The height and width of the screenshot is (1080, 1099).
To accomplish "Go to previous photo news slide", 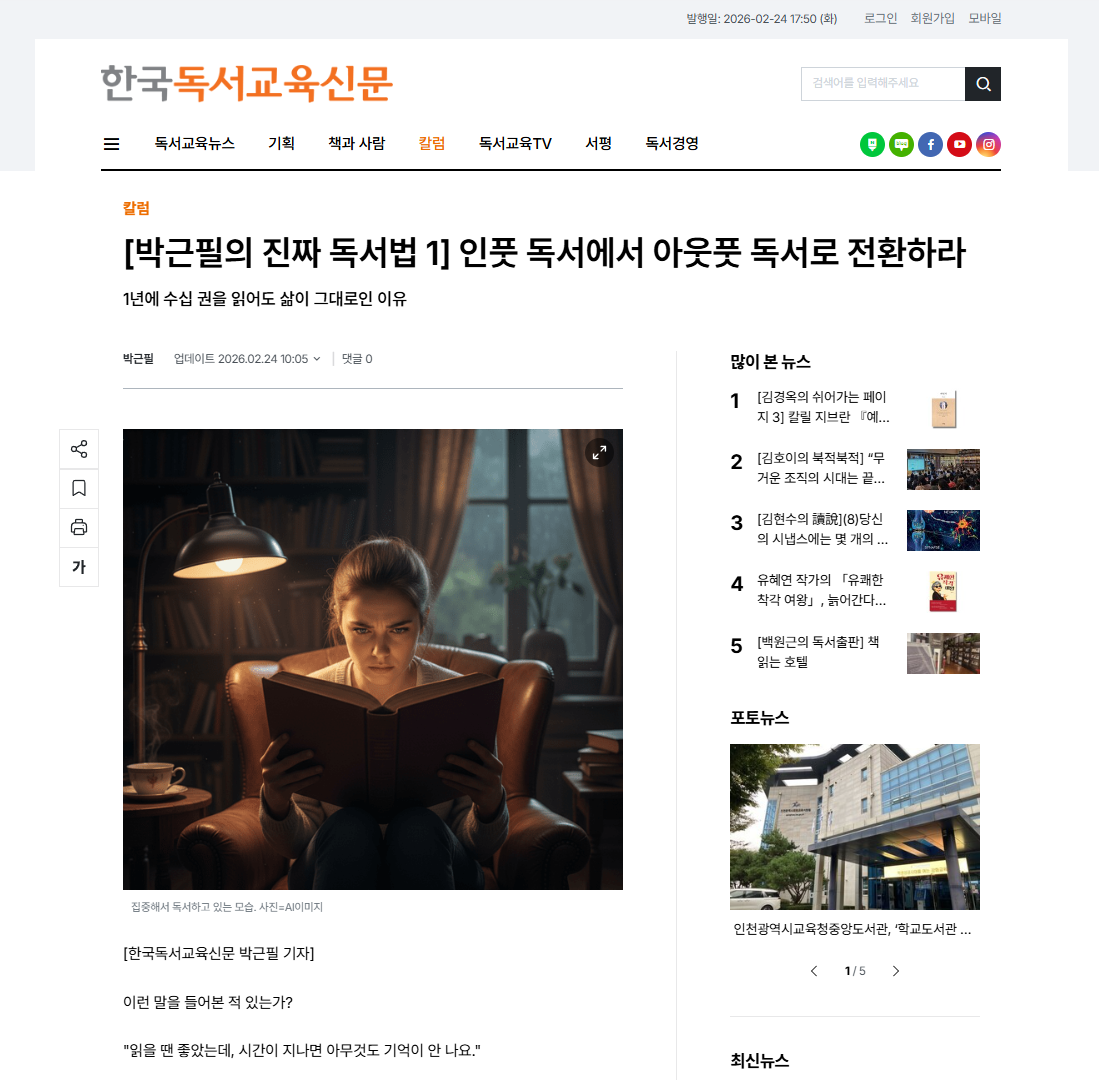I will 814,971.
